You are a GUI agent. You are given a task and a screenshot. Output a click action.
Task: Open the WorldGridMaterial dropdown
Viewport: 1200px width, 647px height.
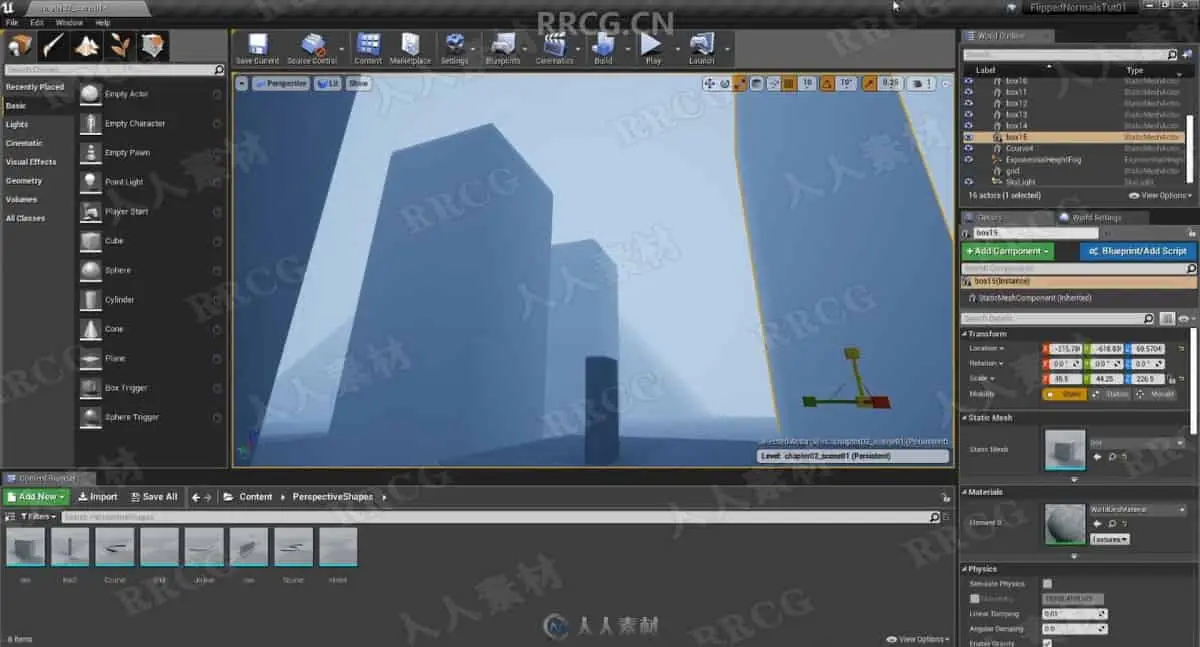point(1136,509)
